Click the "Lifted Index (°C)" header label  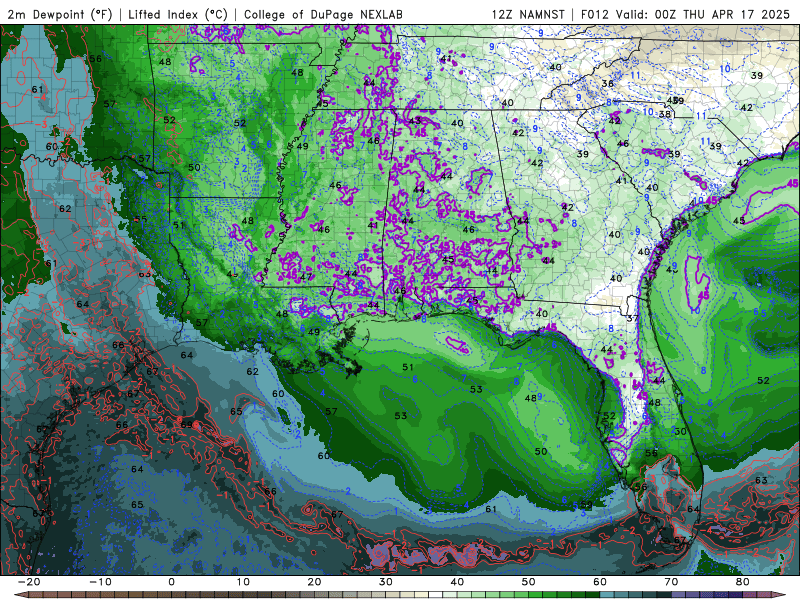point(178,14)
